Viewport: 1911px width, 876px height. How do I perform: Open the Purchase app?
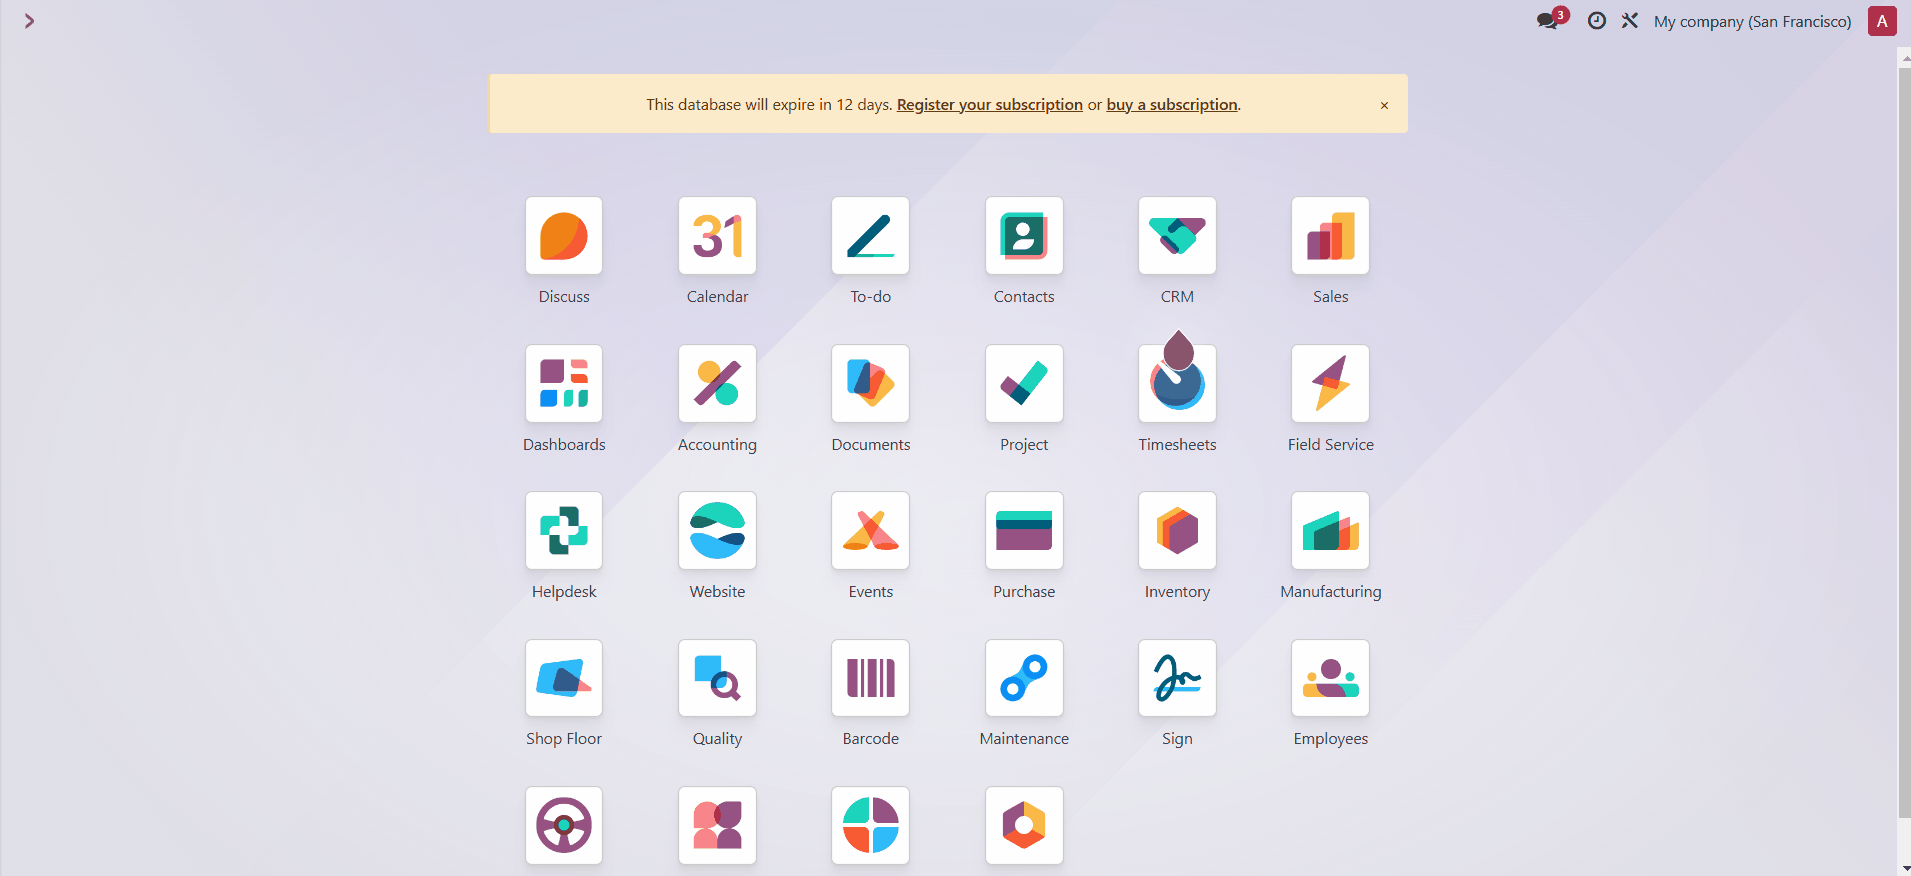coord(1024,531)
